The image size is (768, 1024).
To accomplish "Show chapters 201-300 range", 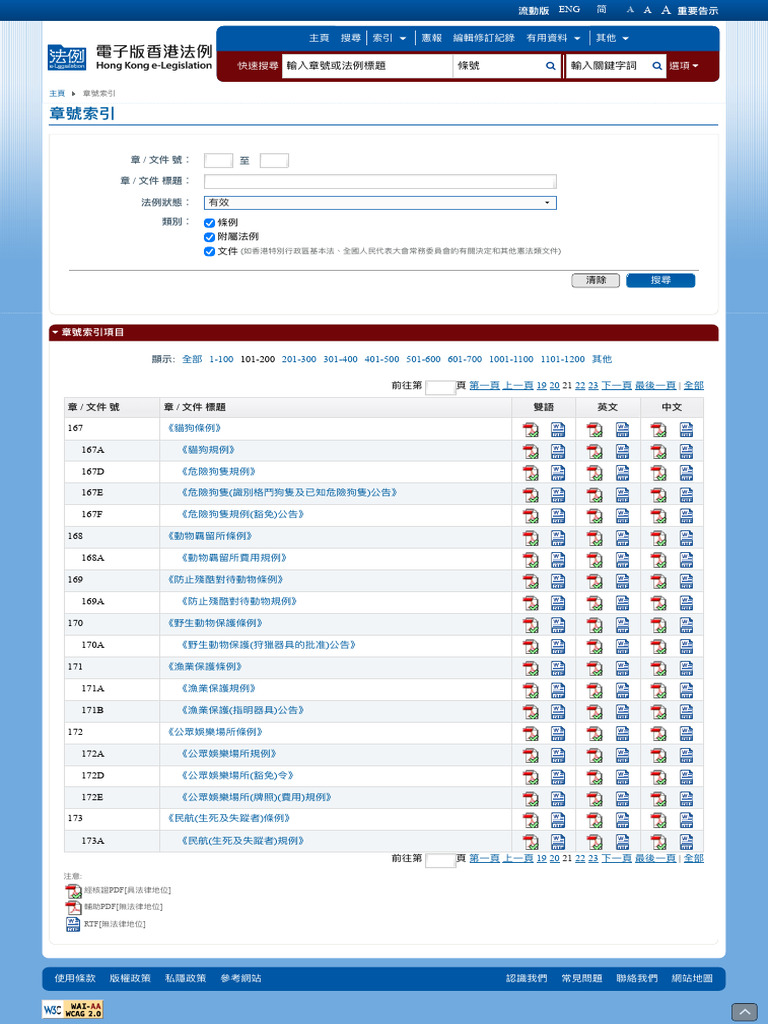I will point(299,359).
